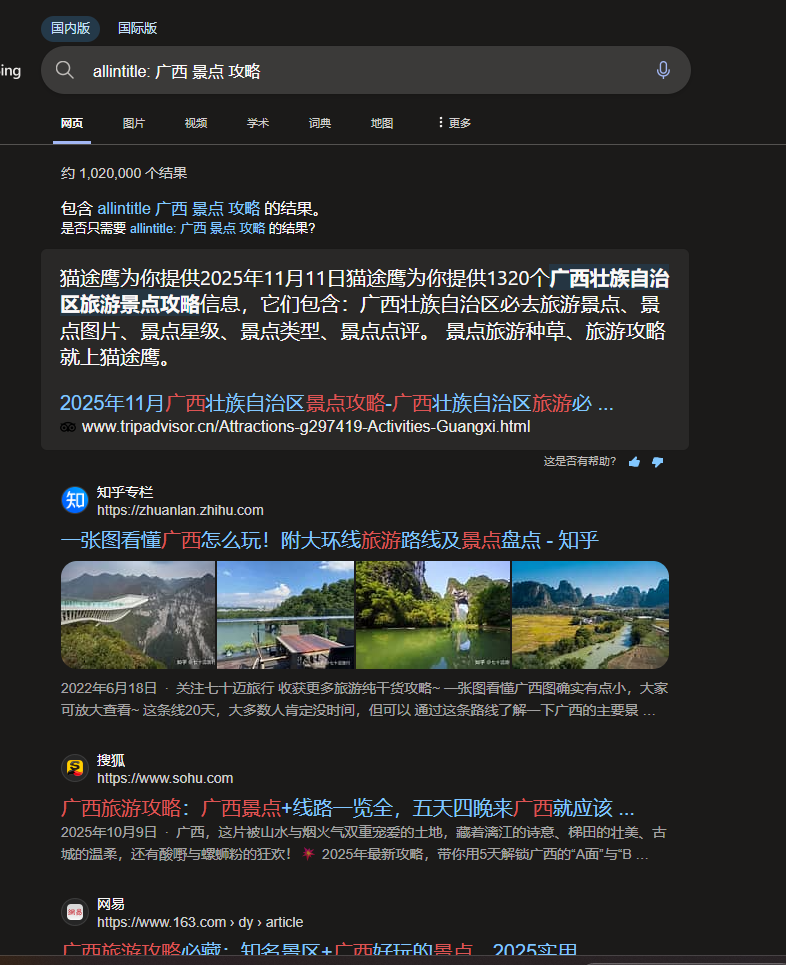Viewport: 786px width, 965px height.
Task: Click the NetEase 163 site icon
Action: [75, 911]
